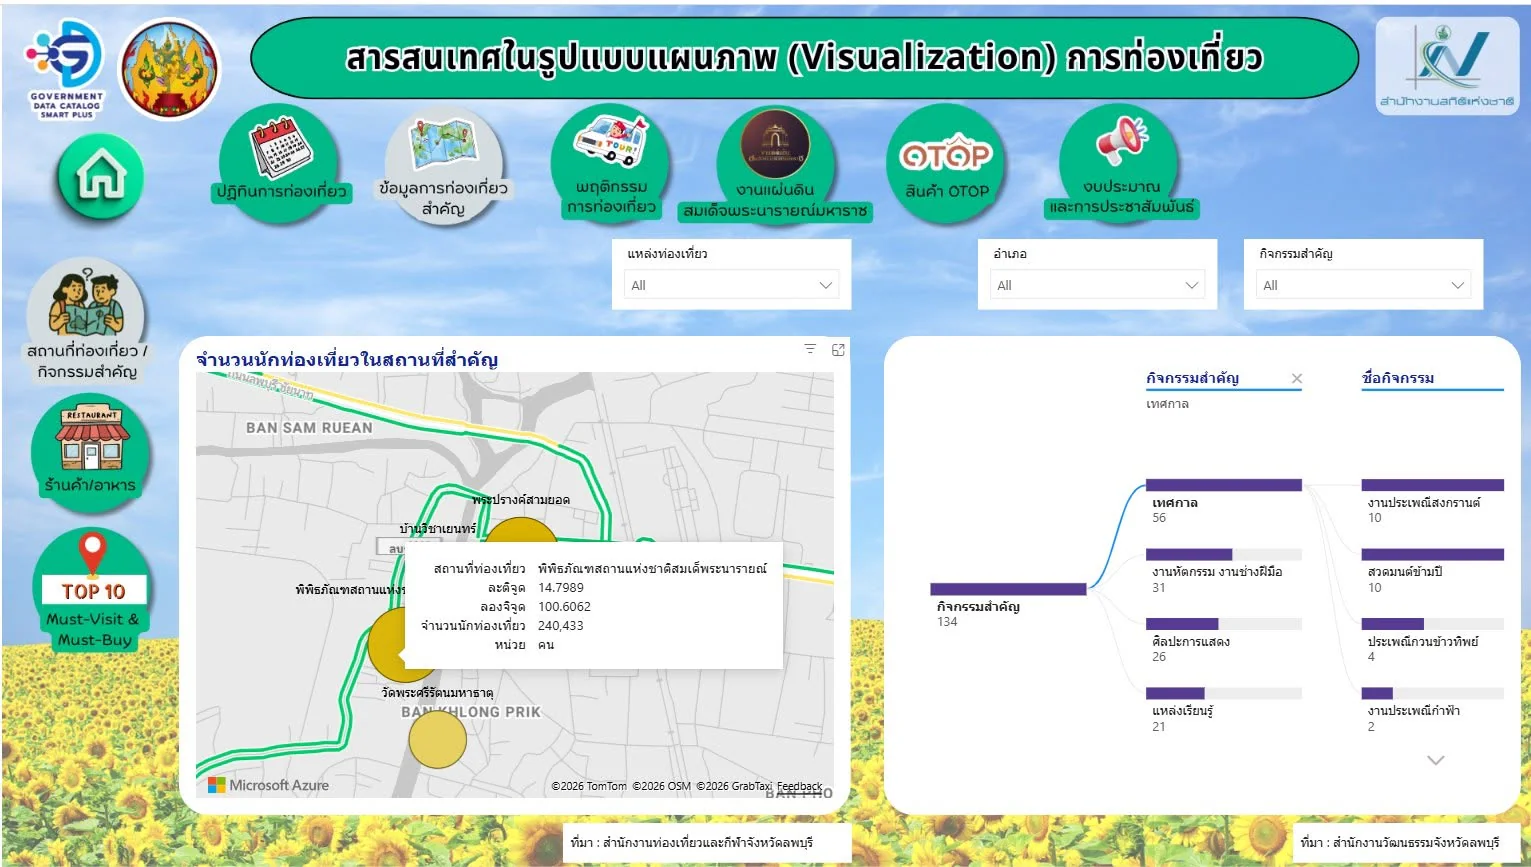Click source note สำนักงานวัฒนธรรมจังหวัดลพบุรี
This screenshot has width=1531, height=867.
1400,843
